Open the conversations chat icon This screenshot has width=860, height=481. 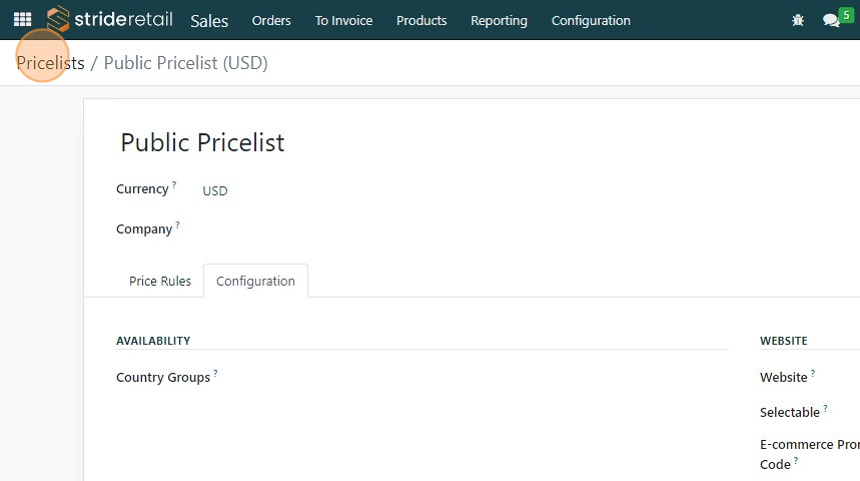pos(831,20)
